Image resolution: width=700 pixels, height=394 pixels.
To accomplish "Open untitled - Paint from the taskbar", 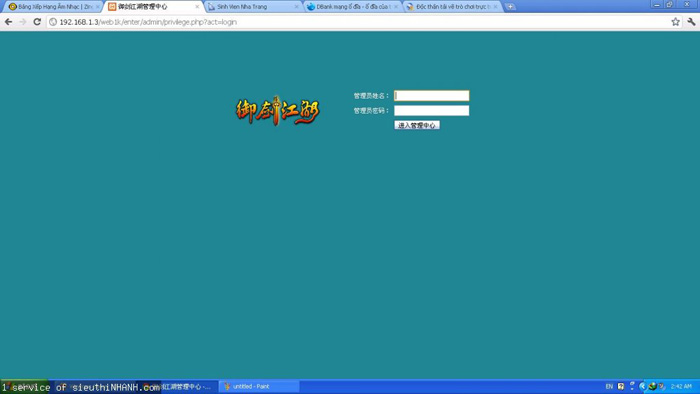I will point(259,386).
